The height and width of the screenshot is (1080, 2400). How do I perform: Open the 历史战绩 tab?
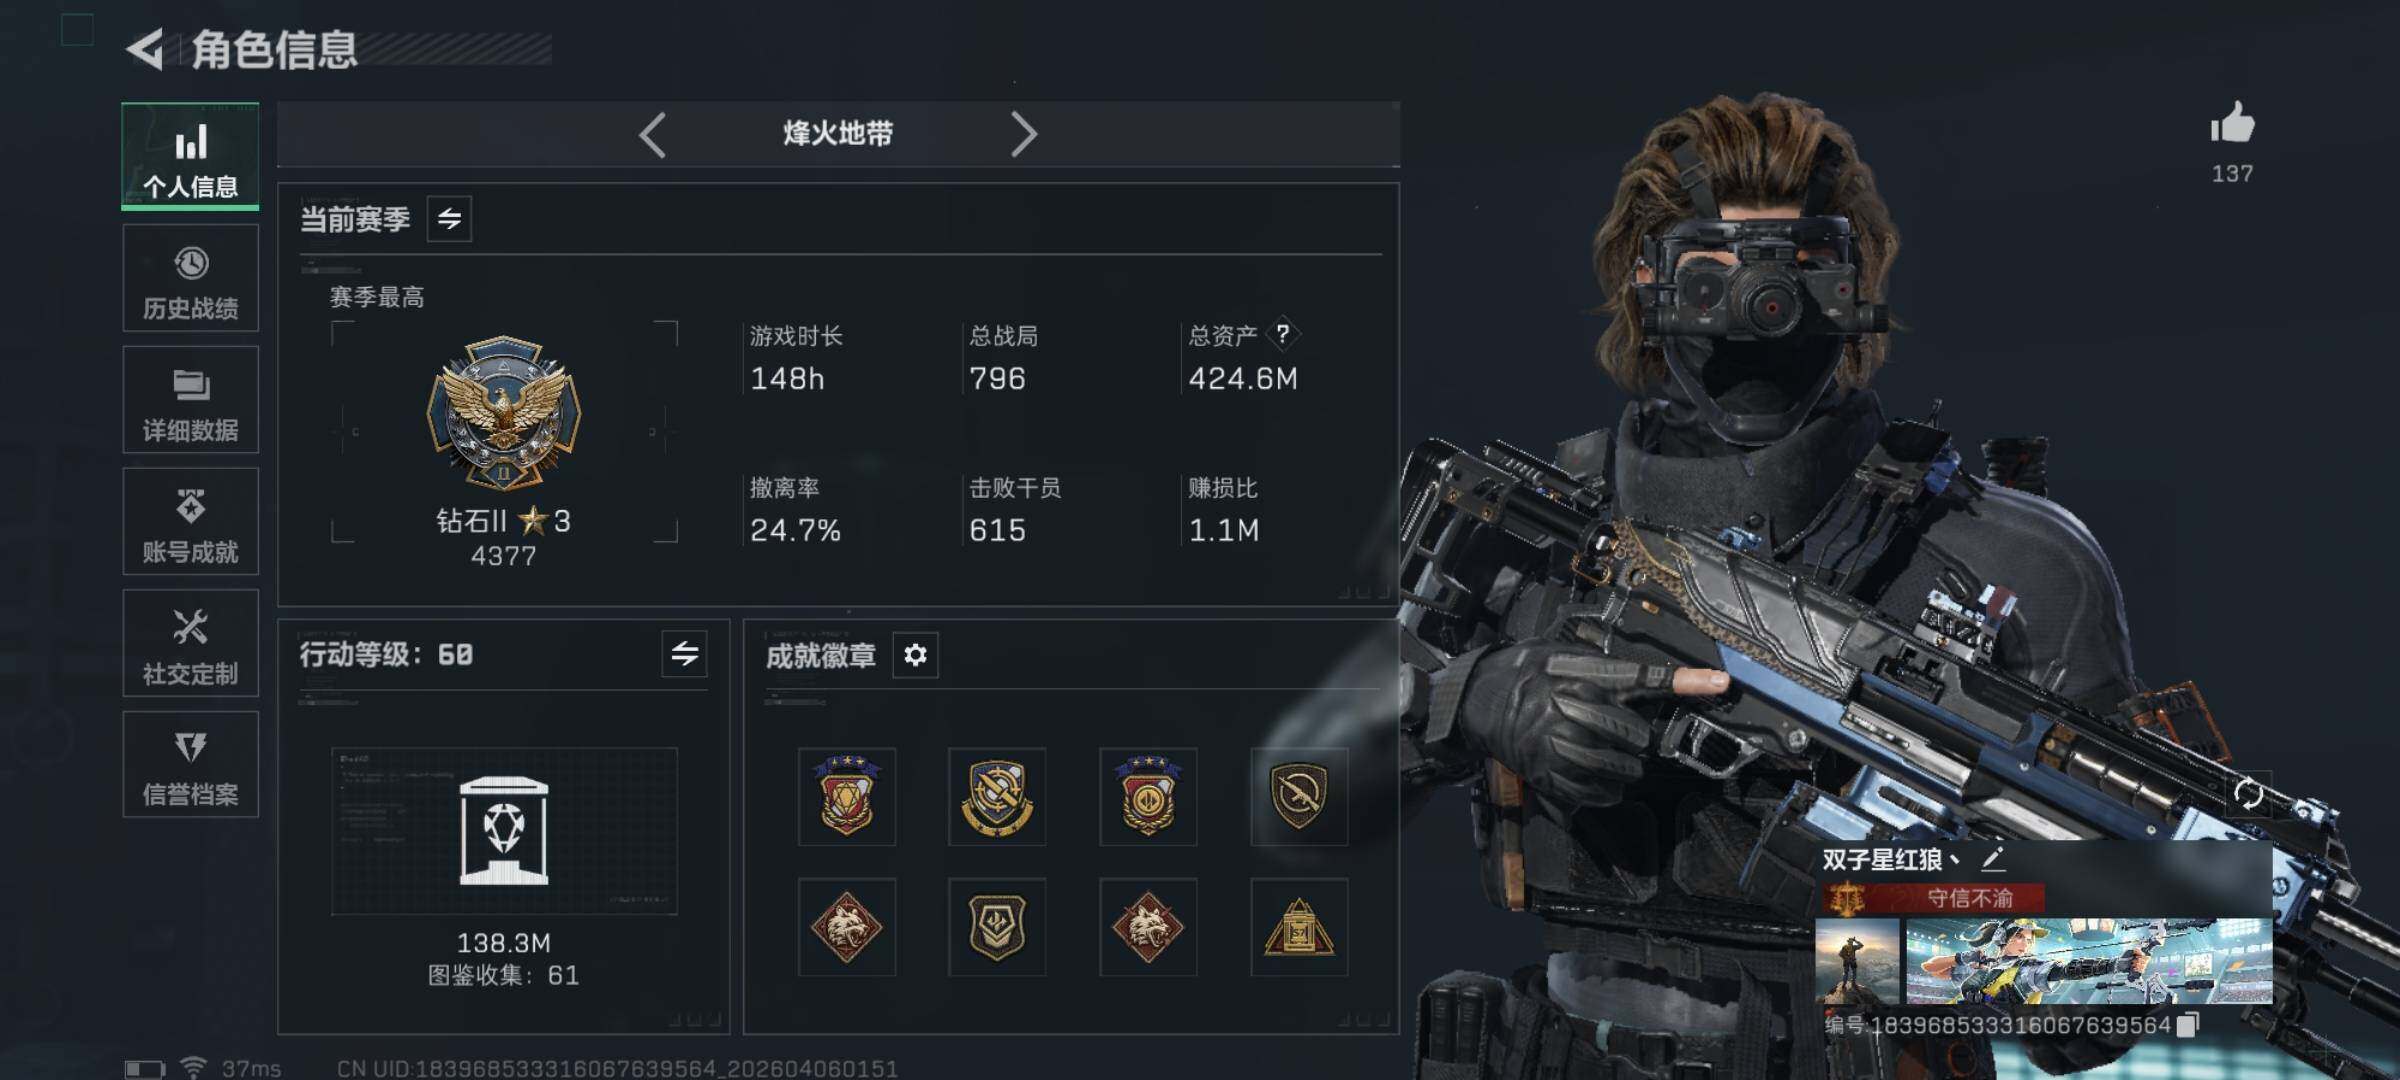pos(190,278)
